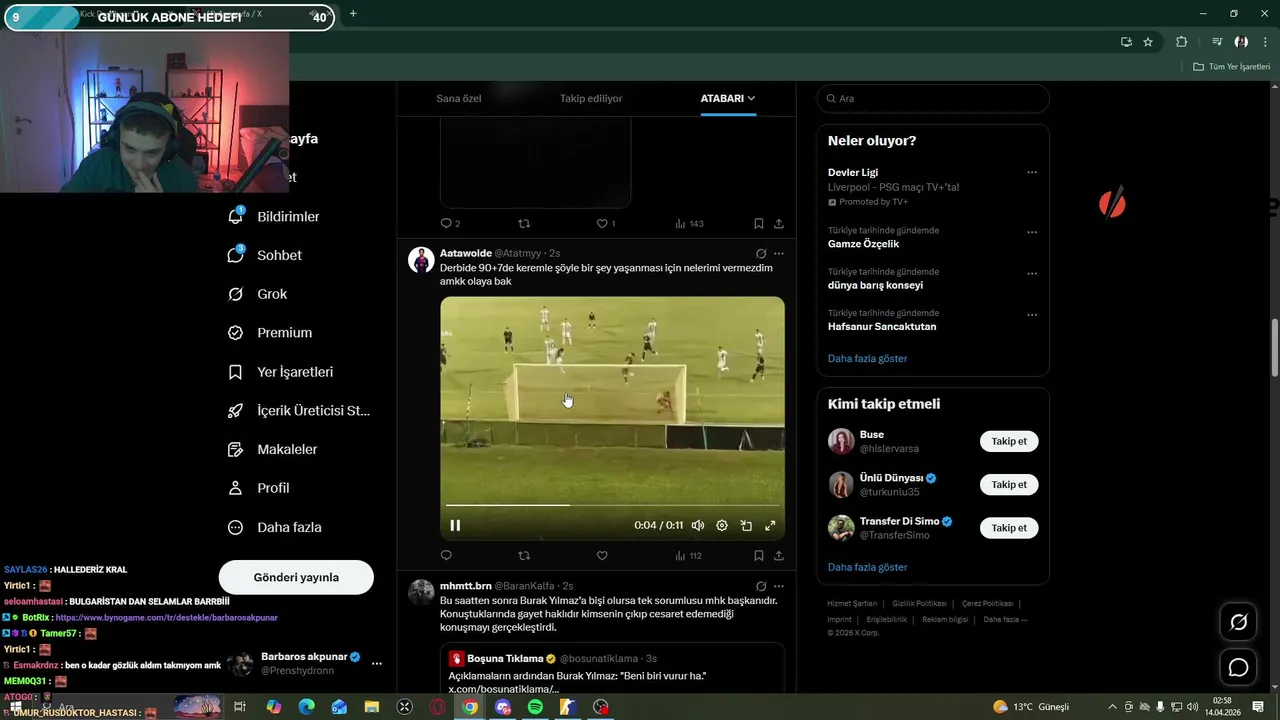The image size is (1280, 720).
Task: Click Daha fazla göster under trends
Action: tap(867, 358)
